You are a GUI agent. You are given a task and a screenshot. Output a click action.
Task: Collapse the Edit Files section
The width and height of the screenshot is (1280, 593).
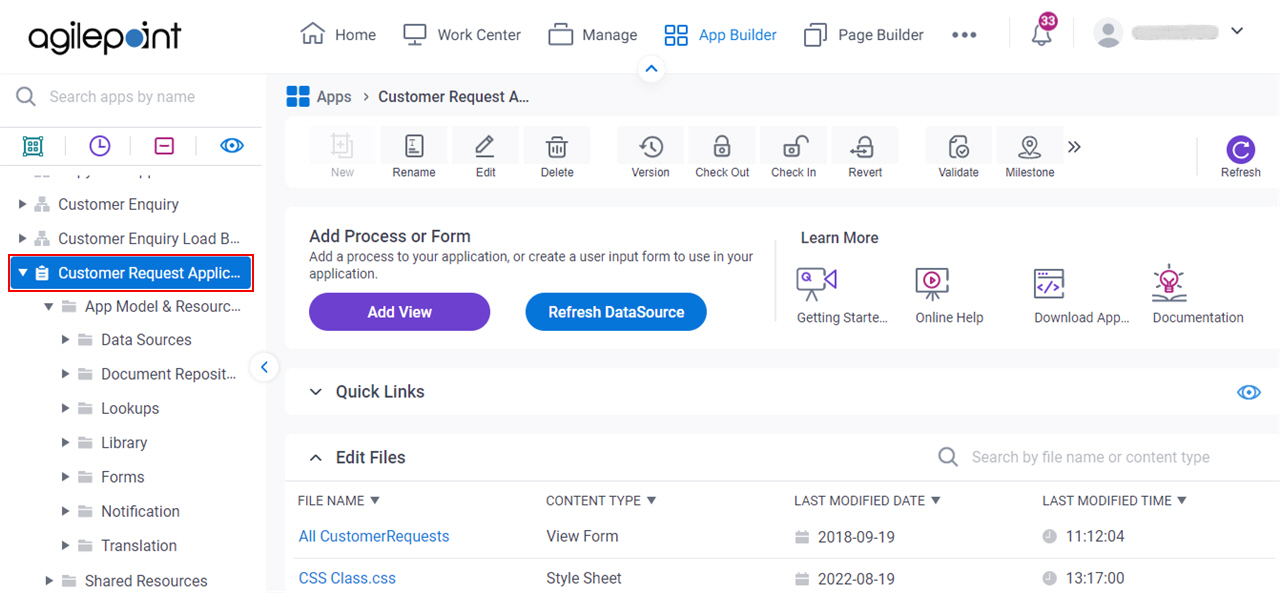[x=316, y=457]
